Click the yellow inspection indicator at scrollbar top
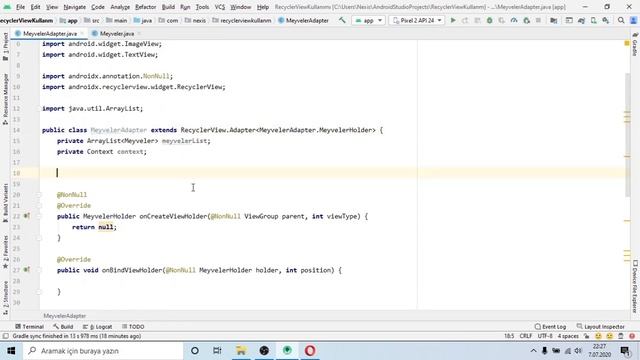 [627, 43]
